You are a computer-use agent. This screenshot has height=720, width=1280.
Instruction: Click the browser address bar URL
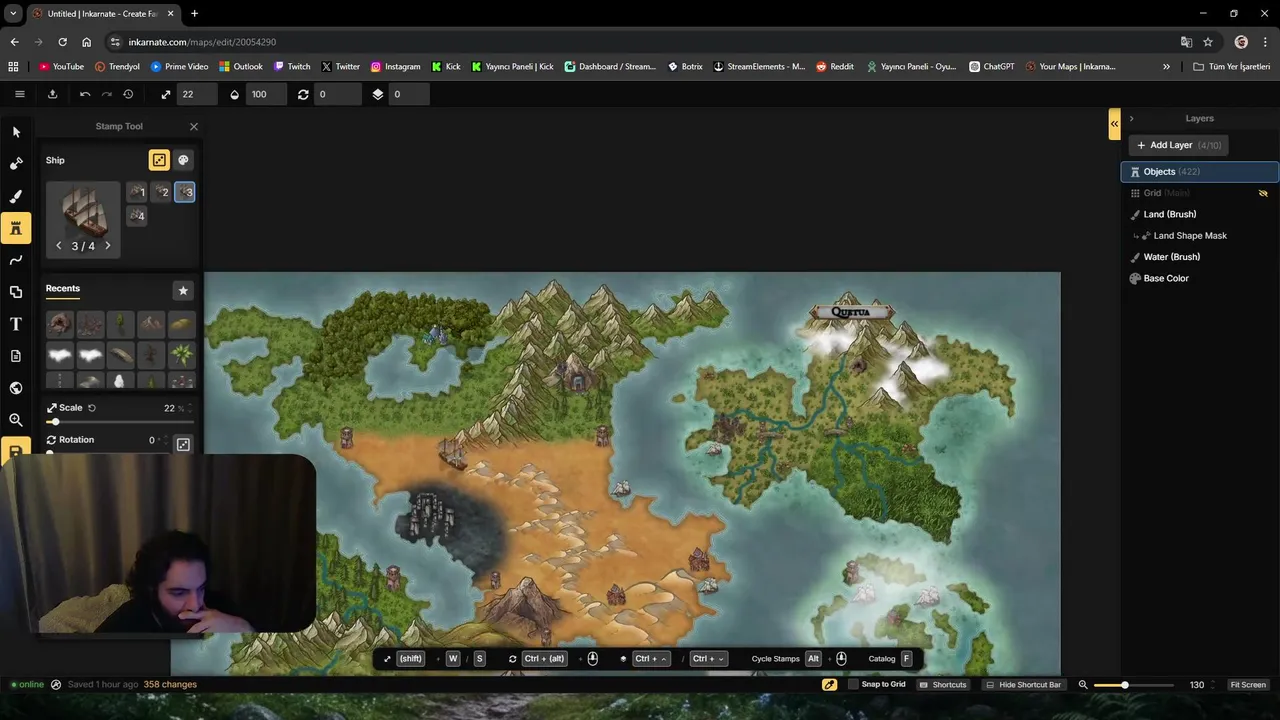[202, 42]
